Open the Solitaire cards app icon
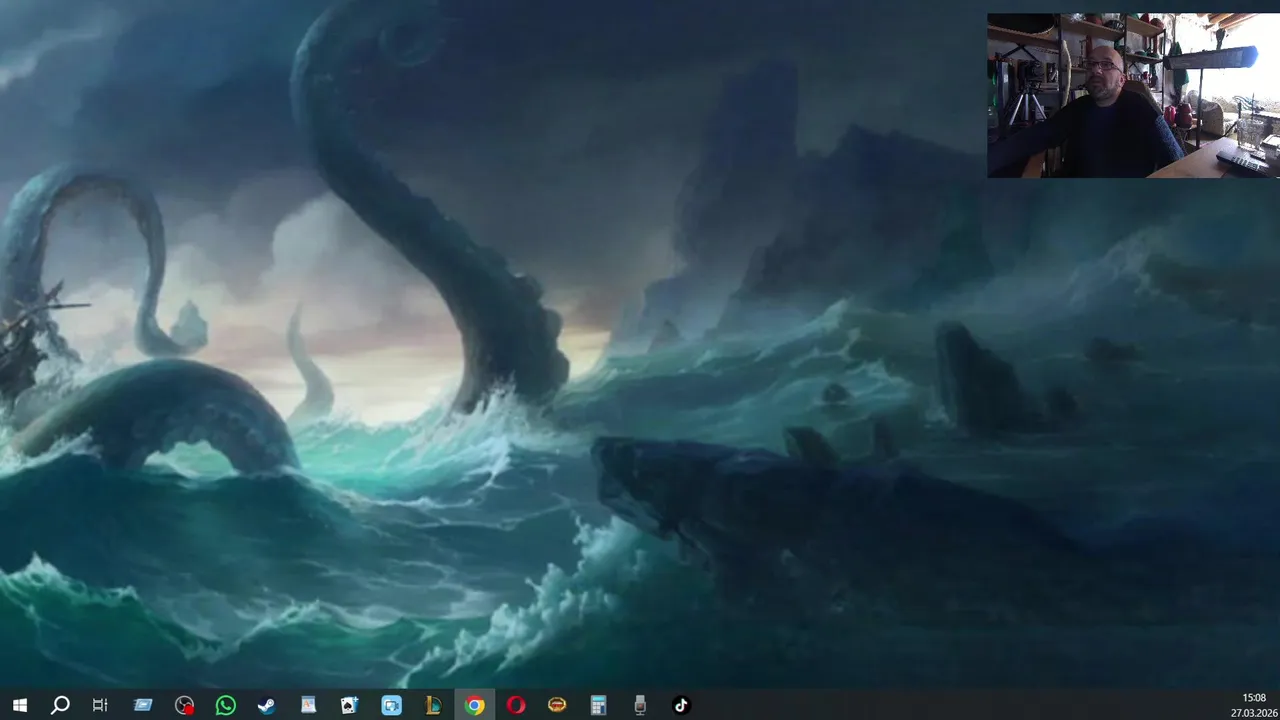The width and height of the screenshot is (1280, 720). click(349, 705)
